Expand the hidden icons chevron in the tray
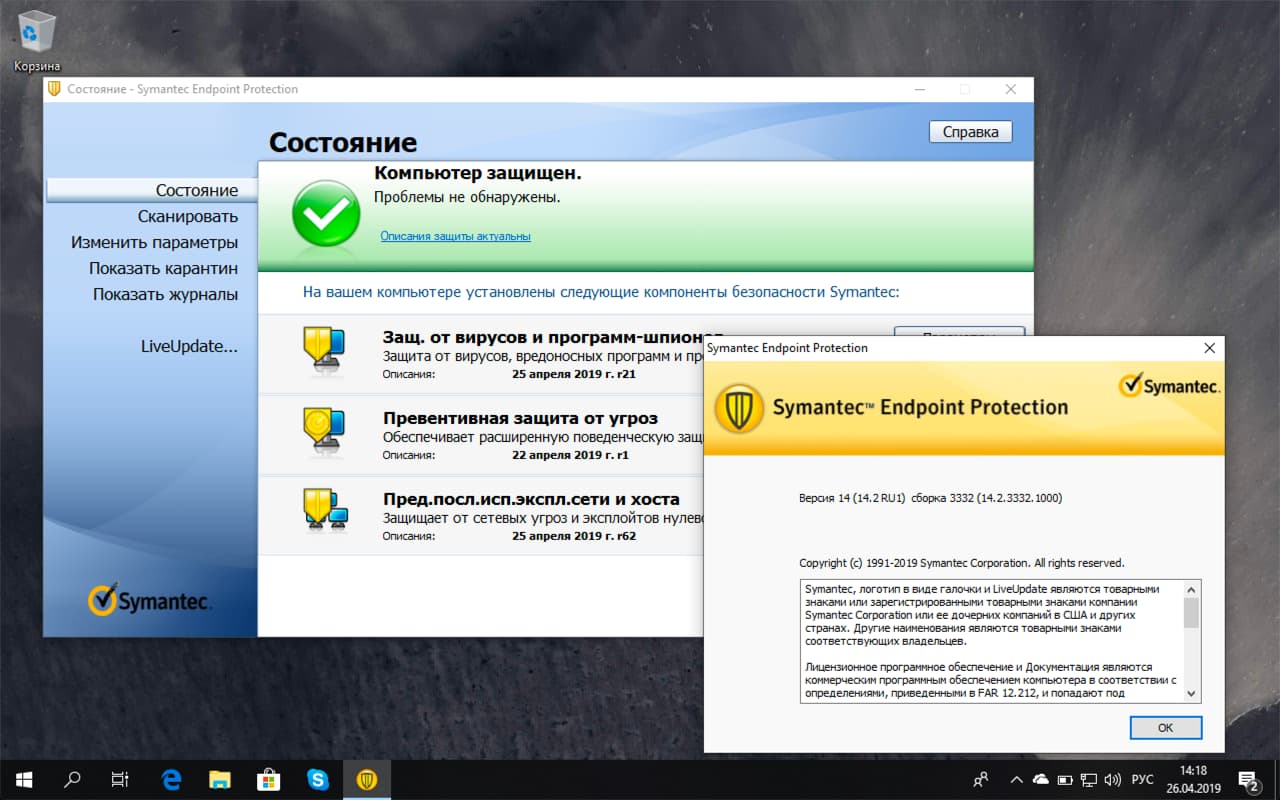The height and width of the screenshot is (800, 1280). pyautogui.click(x=1016, y=779)
